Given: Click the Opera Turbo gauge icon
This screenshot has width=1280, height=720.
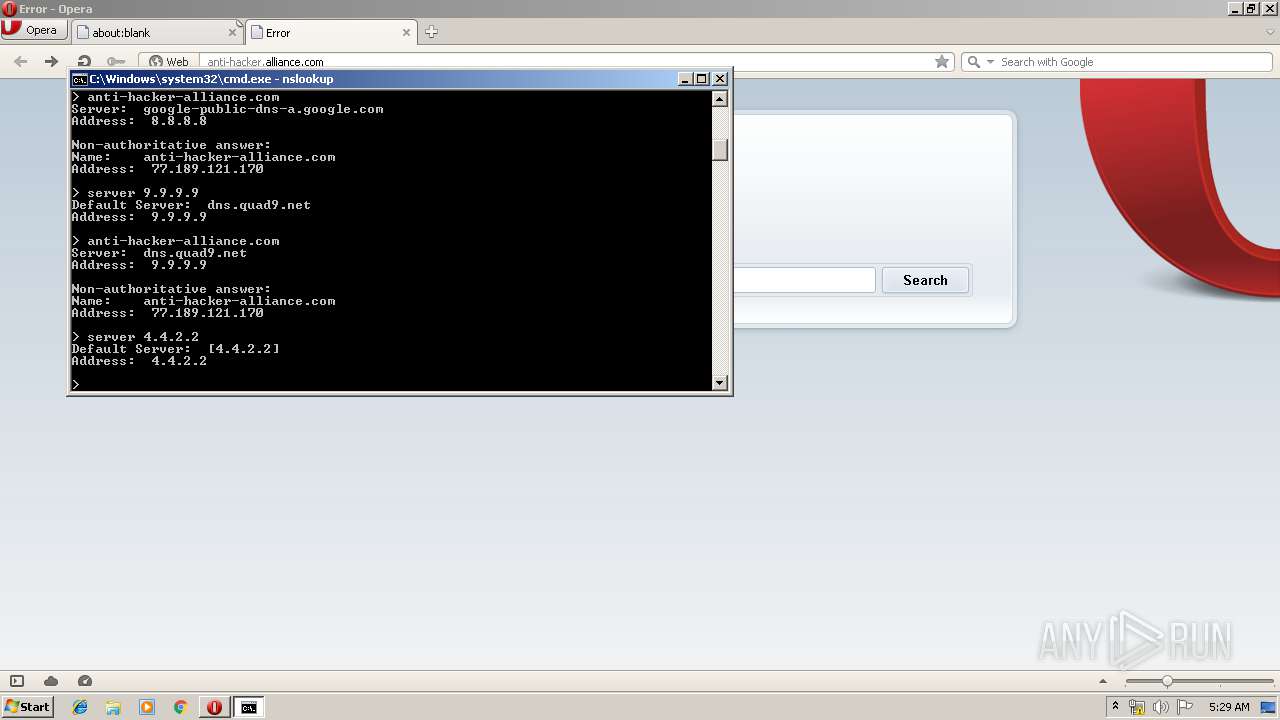Looking at the screenshot, I should tap(85, 681).
